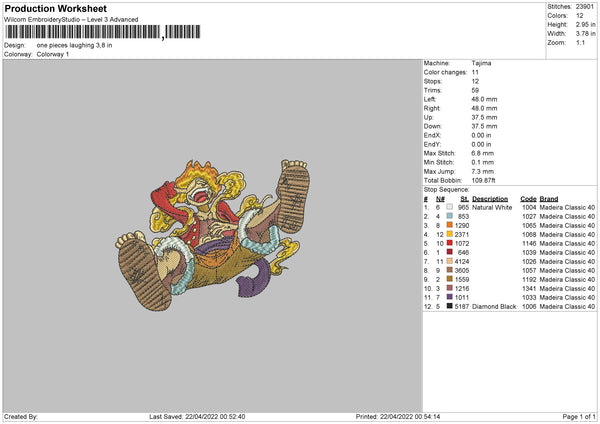Click the Code column header

tap(528, 199)
